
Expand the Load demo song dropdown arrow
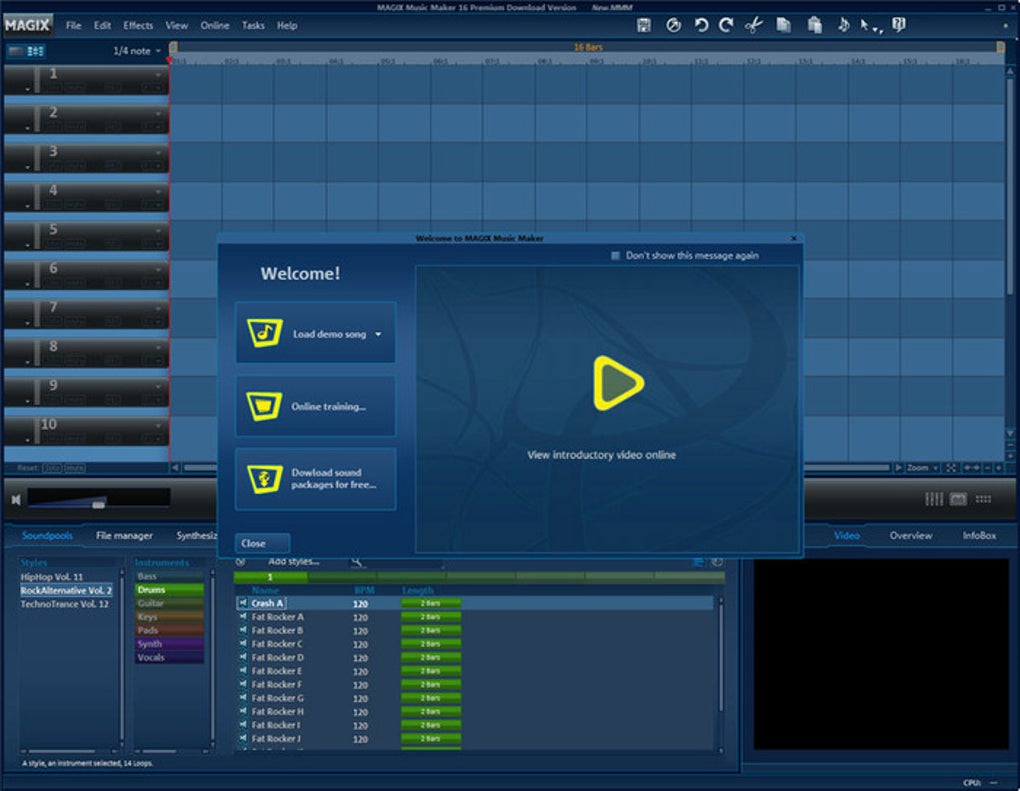coord(378,334)
